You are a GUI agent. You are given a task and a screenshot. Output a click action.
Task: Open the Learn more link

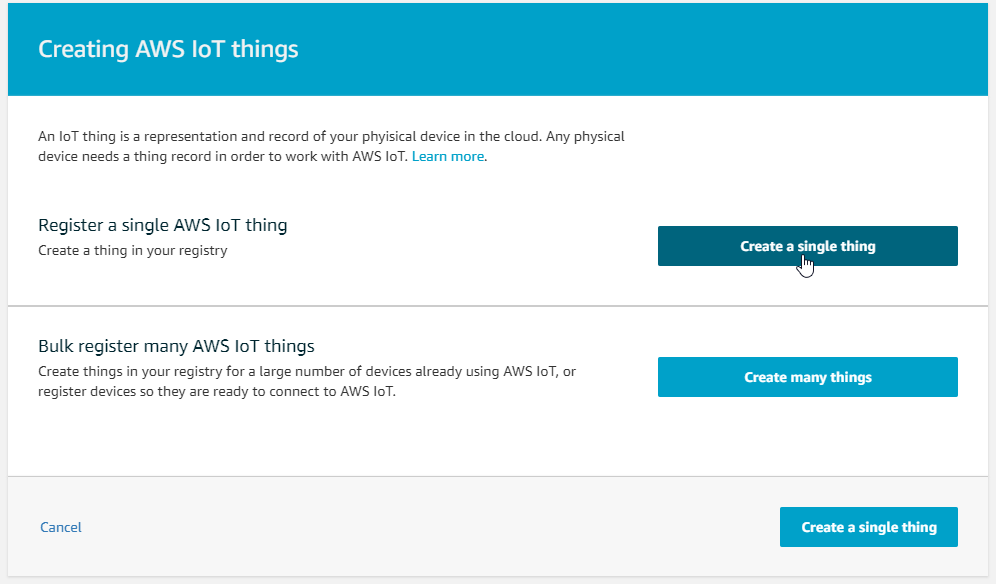[x=448, y=156]
